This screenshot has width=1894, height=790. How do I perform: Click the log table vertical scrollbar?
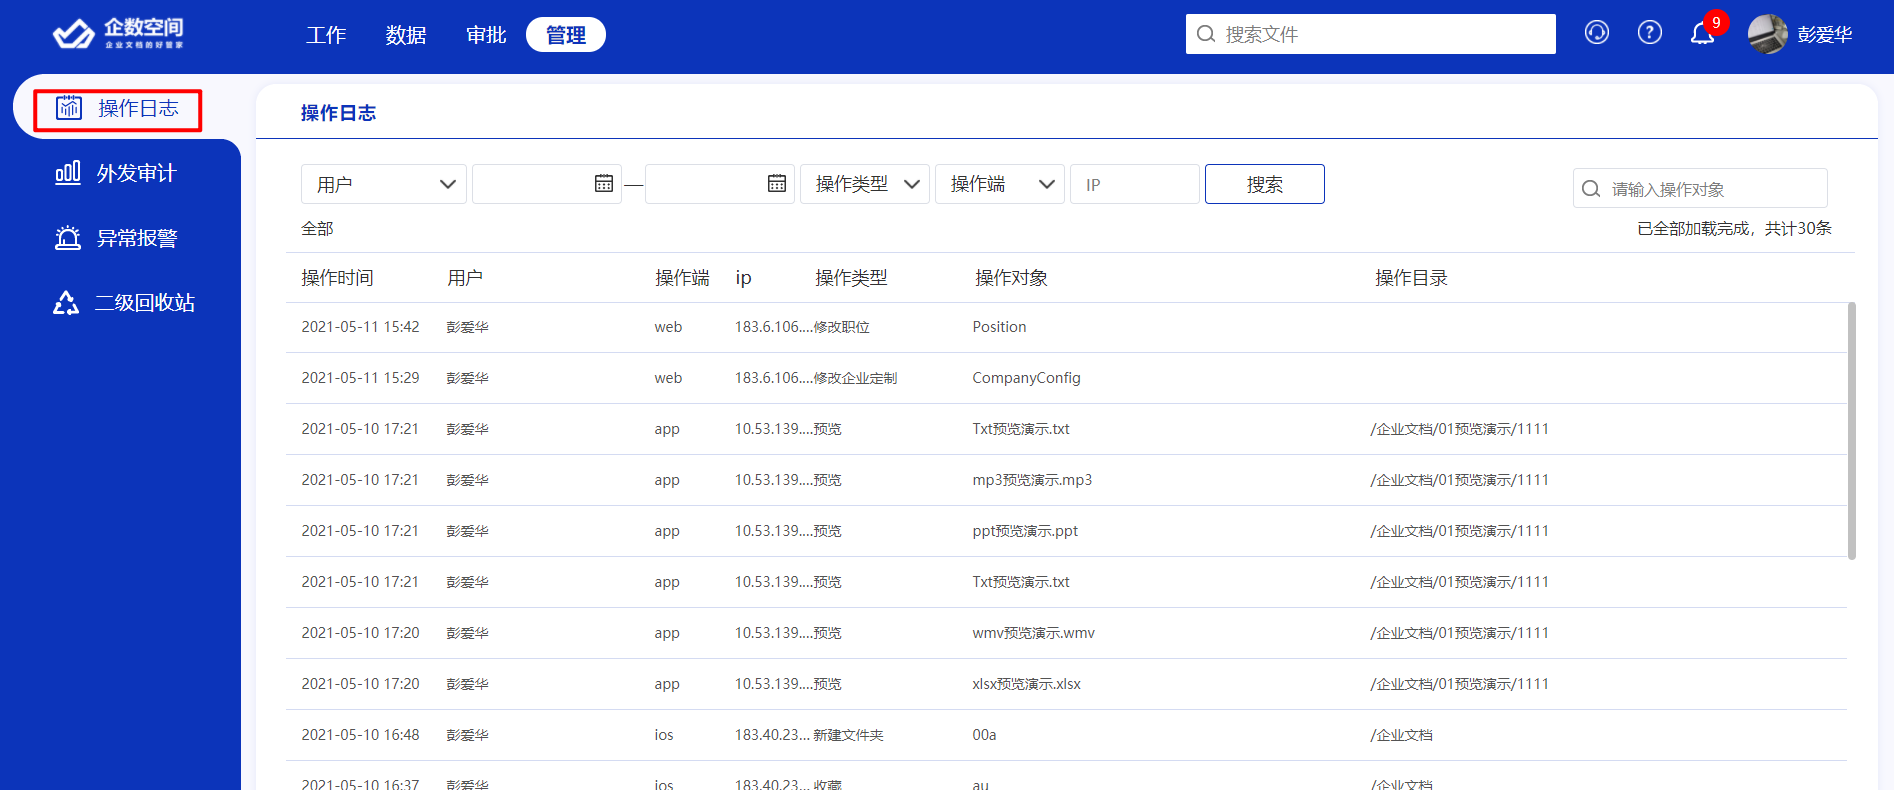coord(1851,430)
